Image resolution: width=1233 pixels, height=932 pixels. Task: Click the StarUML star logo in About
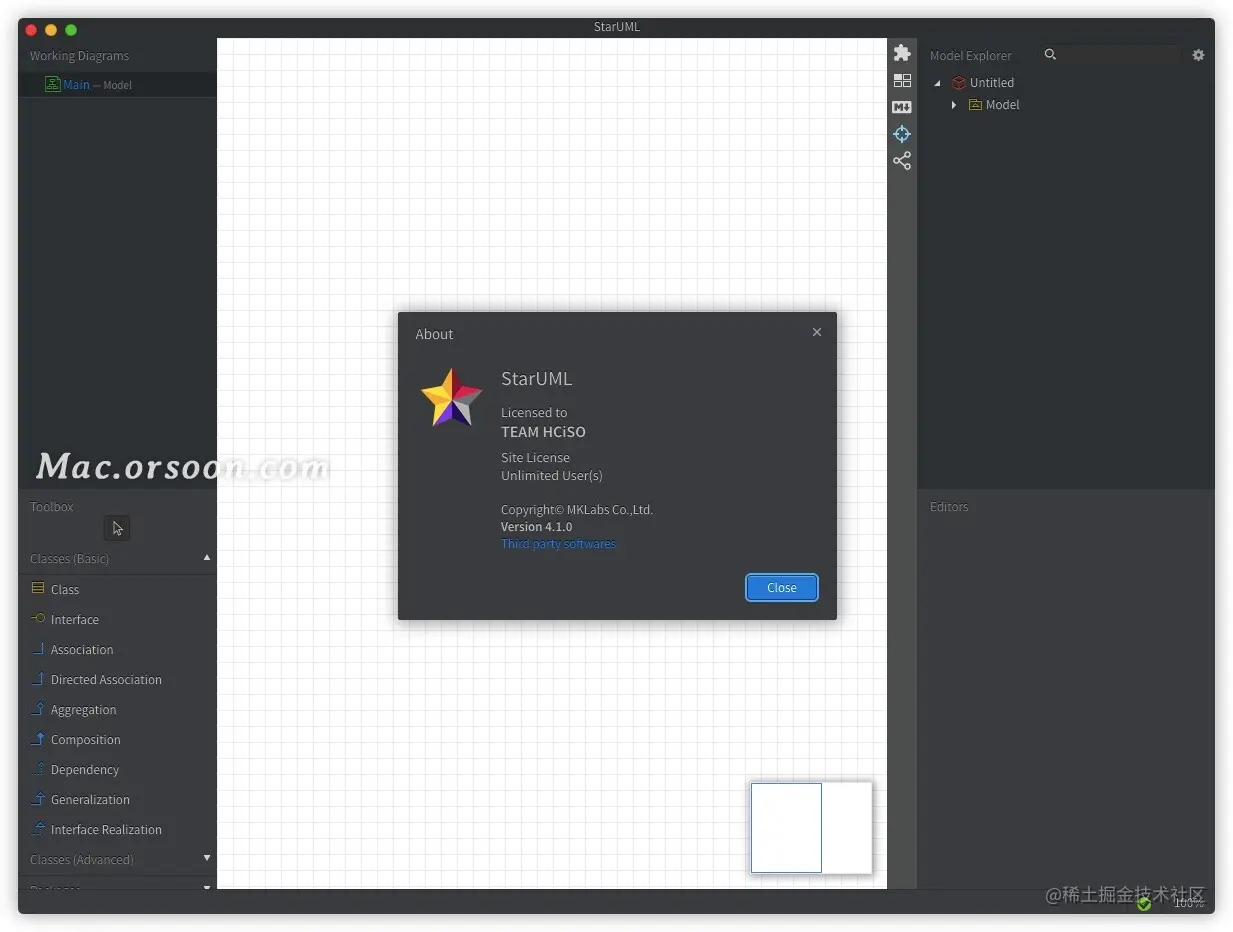(x=452, y=398)
